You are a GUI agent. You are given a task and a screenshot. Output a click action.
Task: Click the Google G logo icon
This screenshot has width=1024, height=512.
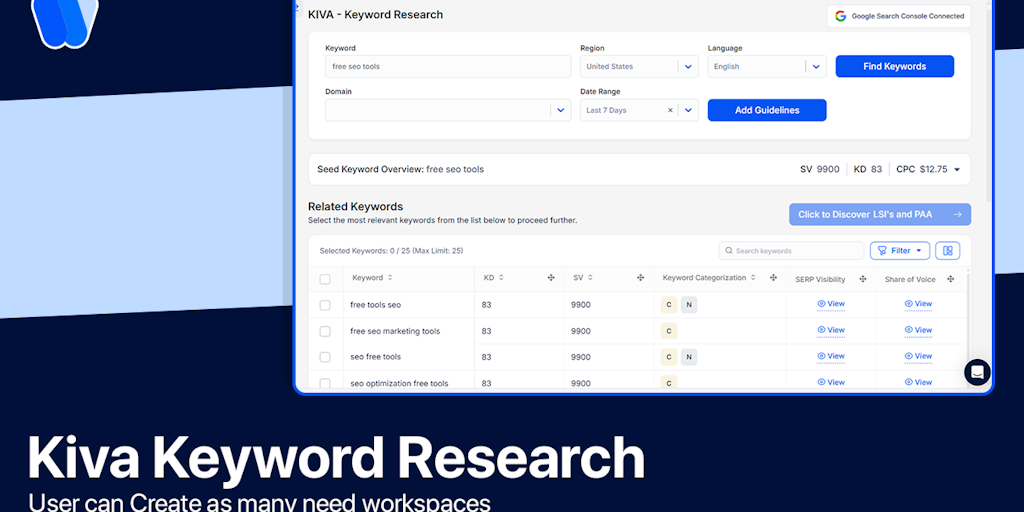[840, 16]
